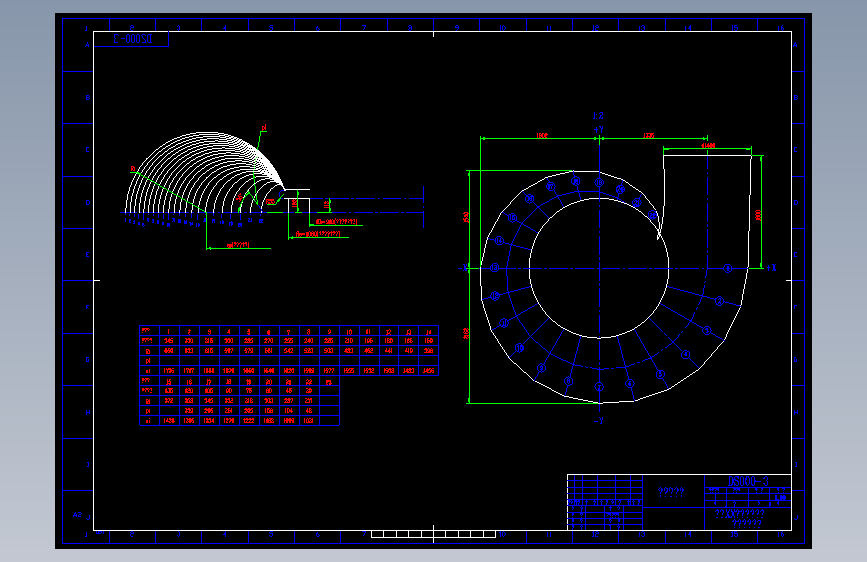Click circled station marker 13 on volute
Viewport: 867px width, 562px height.
494,268
